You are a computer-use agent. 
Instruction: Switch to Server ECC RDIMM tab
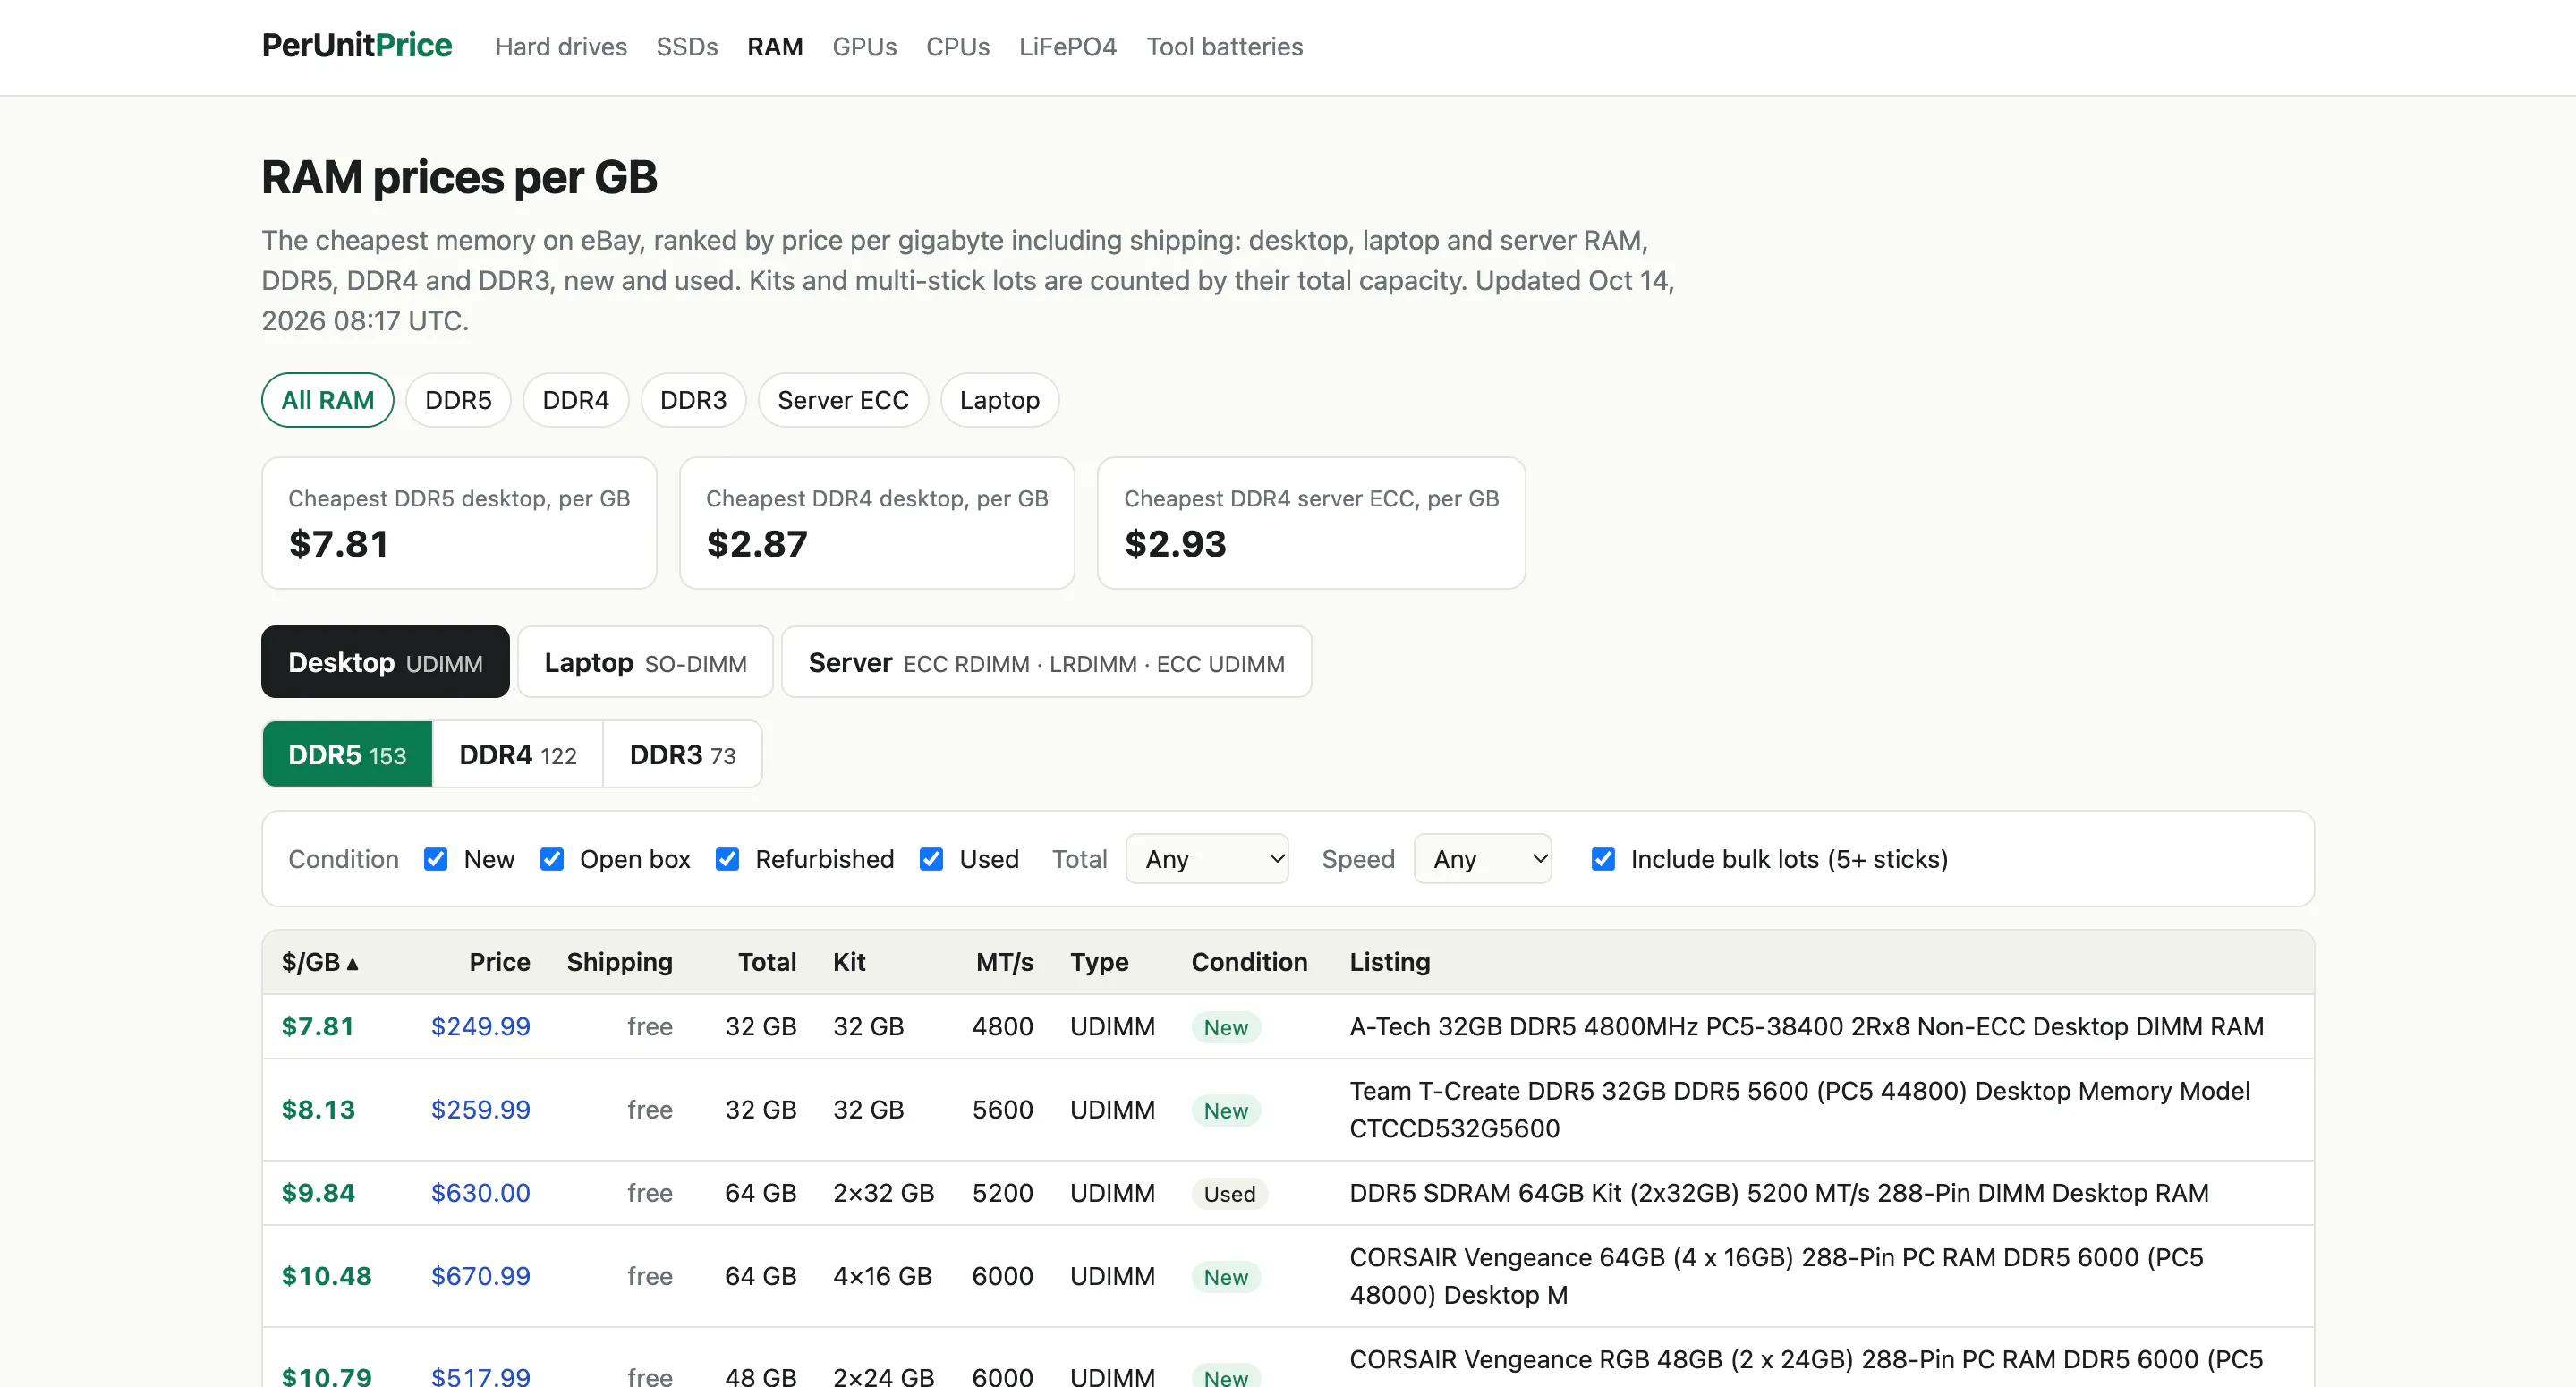coord(1046,662)
